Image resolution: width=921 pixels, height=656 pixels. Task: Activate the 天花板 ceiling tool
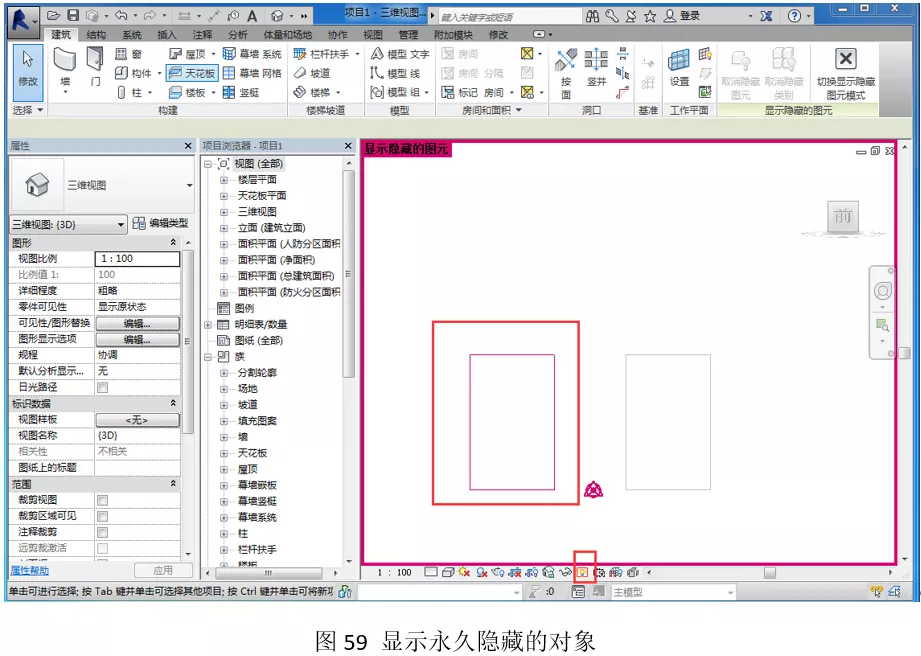tap(192, 73)
